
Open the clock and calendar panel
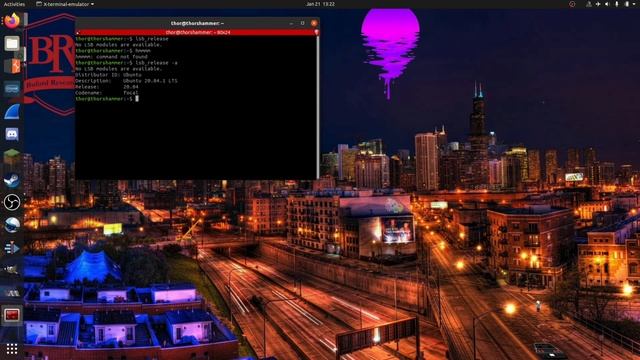320,4
